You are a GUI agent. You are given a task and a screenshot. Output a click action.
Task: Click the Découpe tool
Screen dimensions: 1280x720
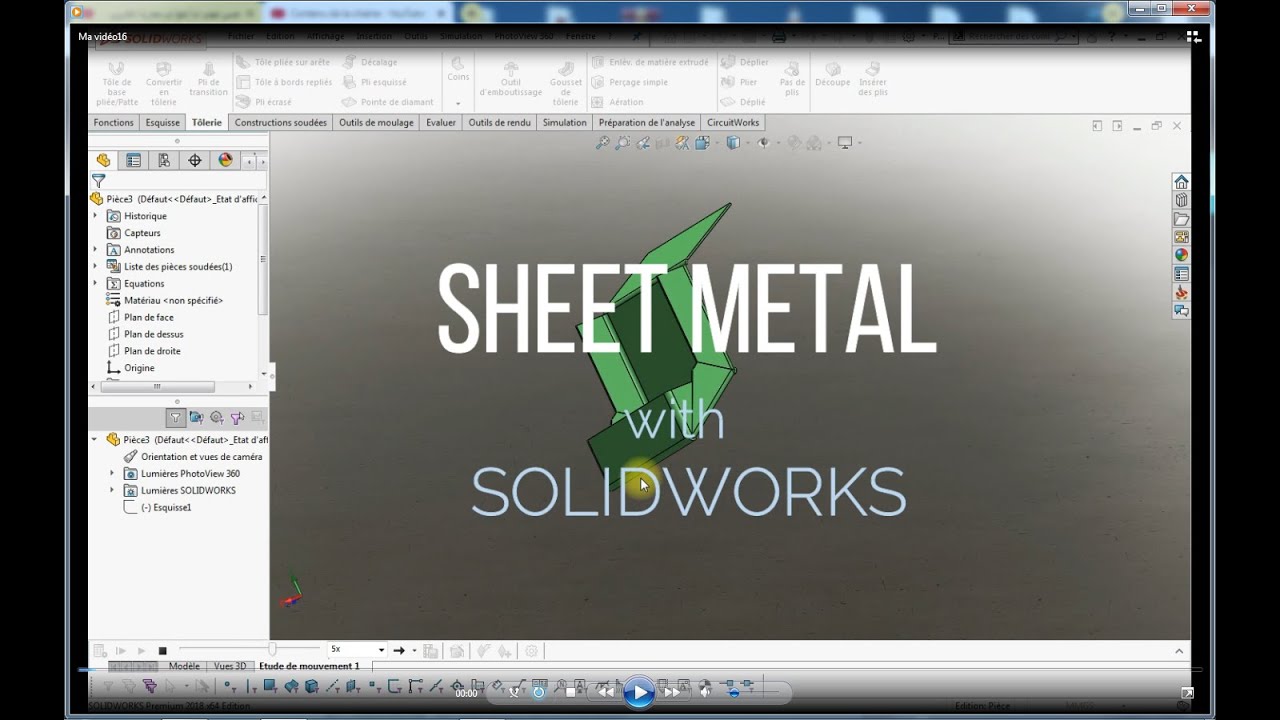click(x=831, y=74)
